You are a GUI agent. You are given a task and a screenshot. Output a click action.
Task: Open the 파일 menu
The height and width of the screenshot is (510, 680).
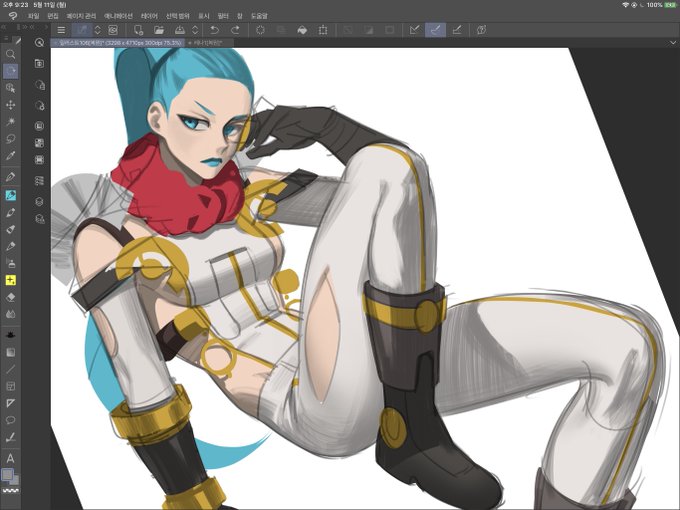click(x=33, y=16)
